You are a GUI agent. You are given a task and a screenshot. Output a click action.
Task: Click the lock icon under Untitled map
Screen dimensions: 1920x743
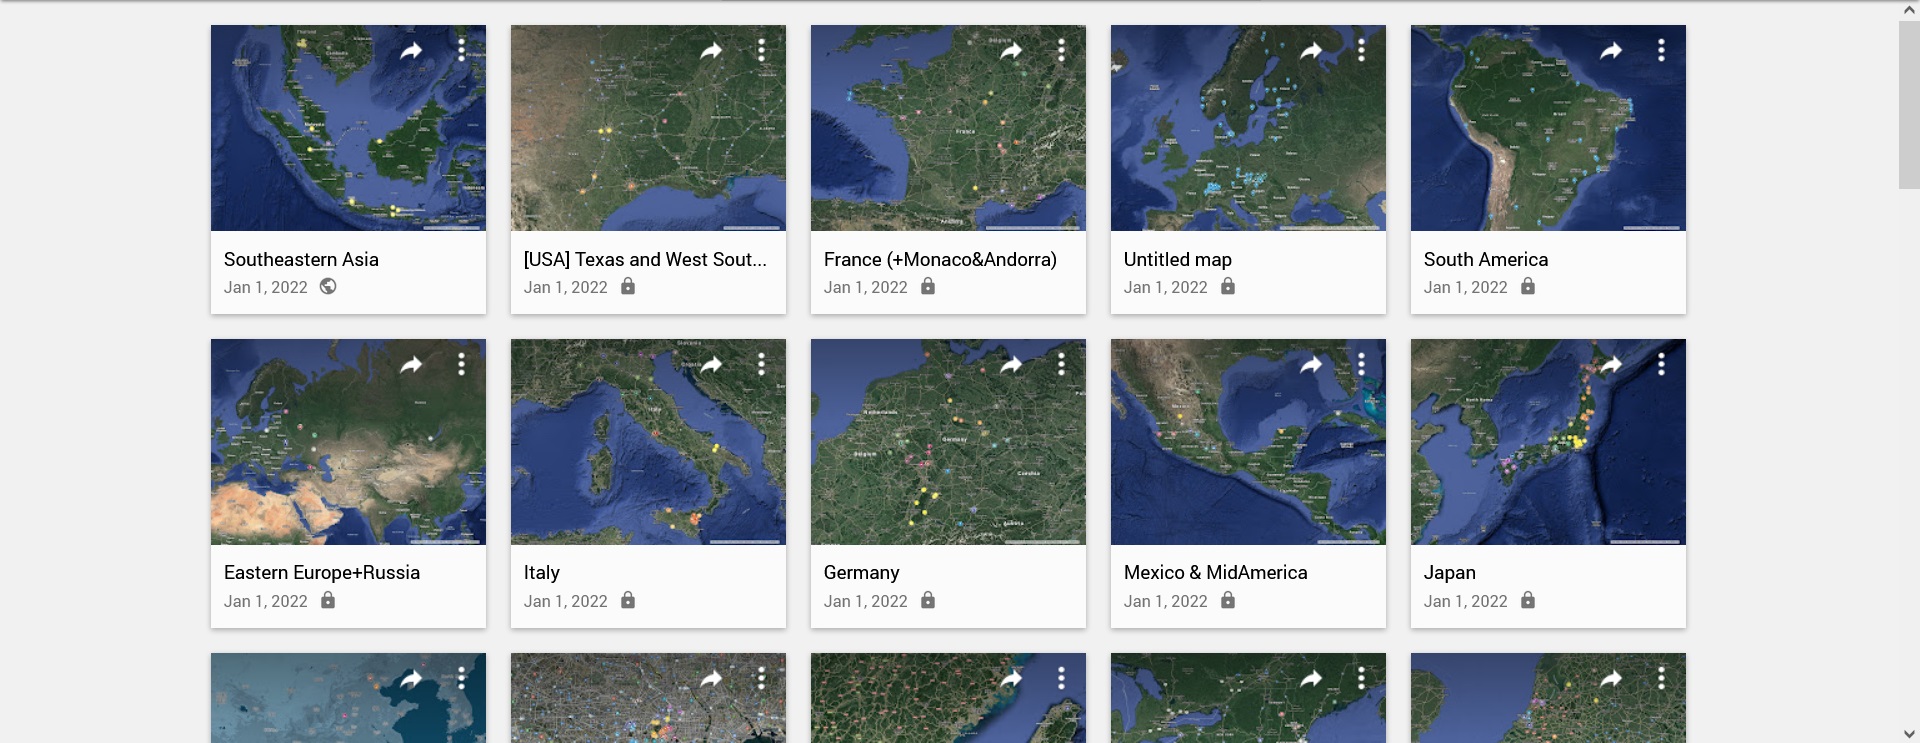[1228, 286]
